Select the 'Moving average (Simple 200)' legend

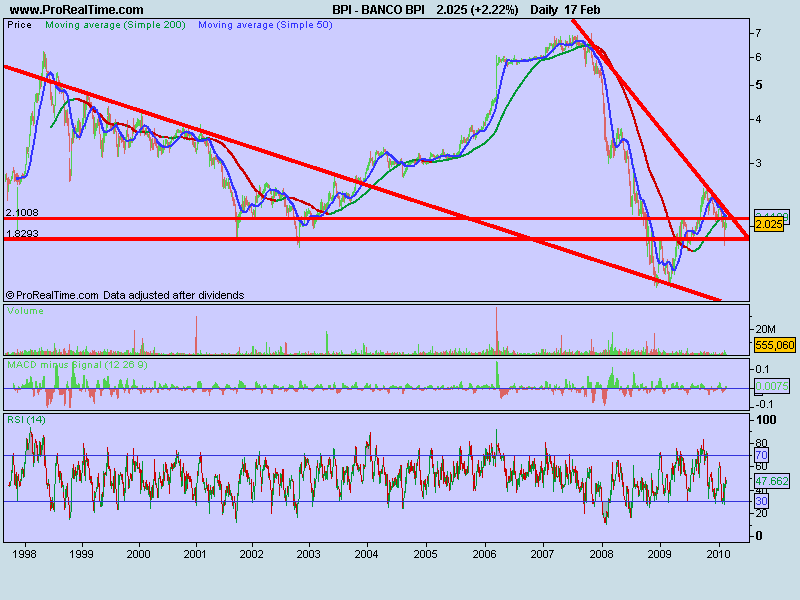click(115, 25)
